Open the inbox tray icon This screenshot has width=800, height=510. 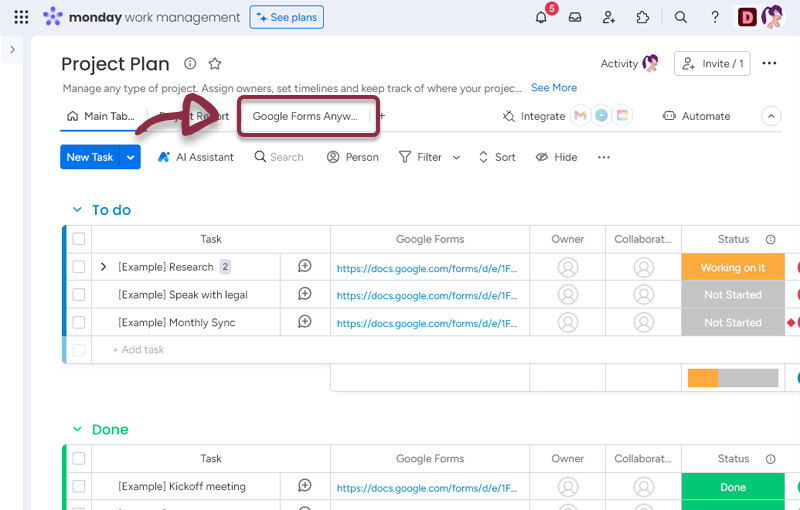[575, 17]
